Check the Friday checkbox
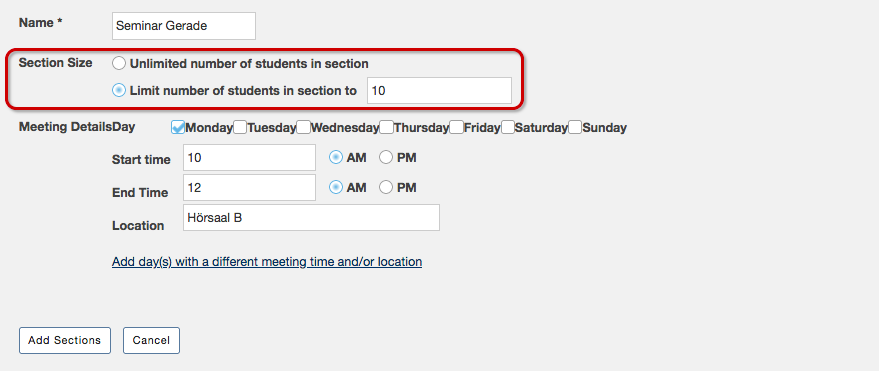879x371 pixels. [456, 128]
